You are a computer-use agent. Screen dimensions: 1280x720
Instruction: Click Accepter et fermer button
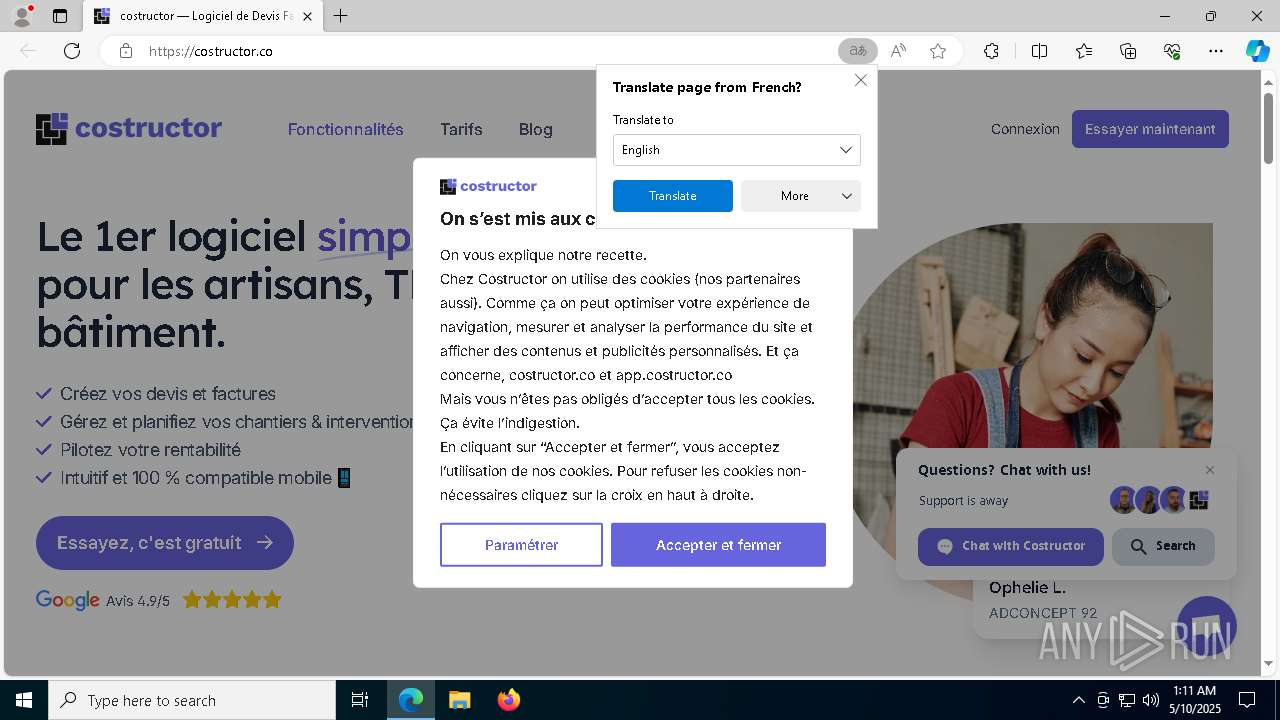718,545
